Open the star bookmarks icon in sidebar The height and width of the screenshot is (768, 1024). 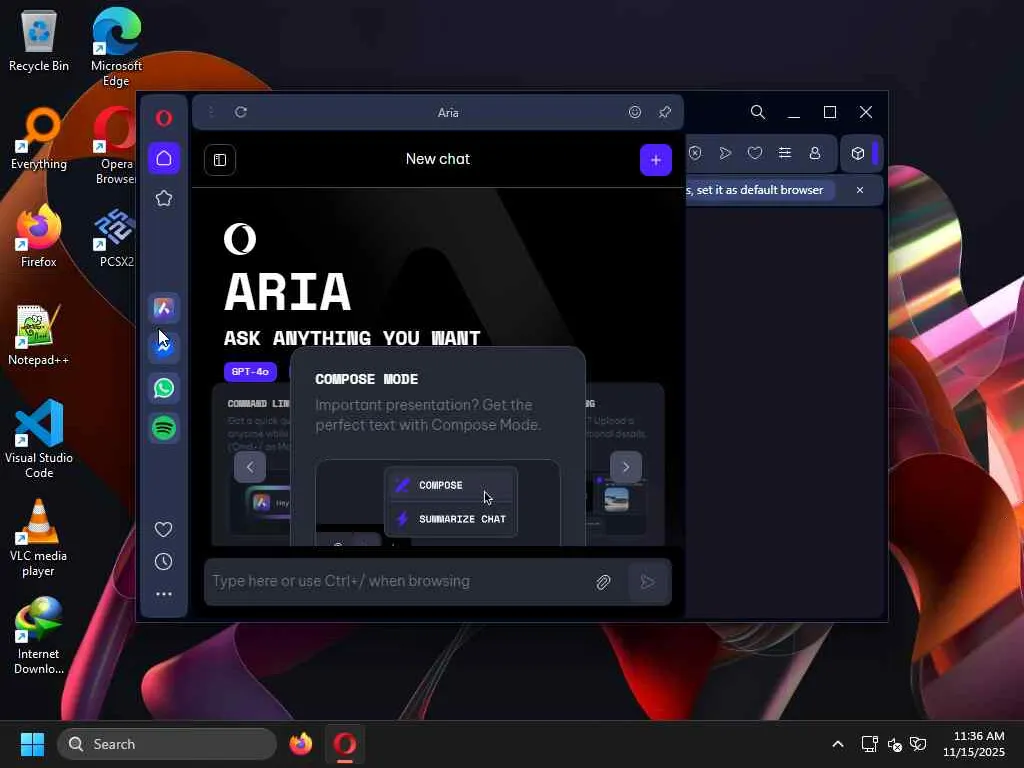click(163, 199)
